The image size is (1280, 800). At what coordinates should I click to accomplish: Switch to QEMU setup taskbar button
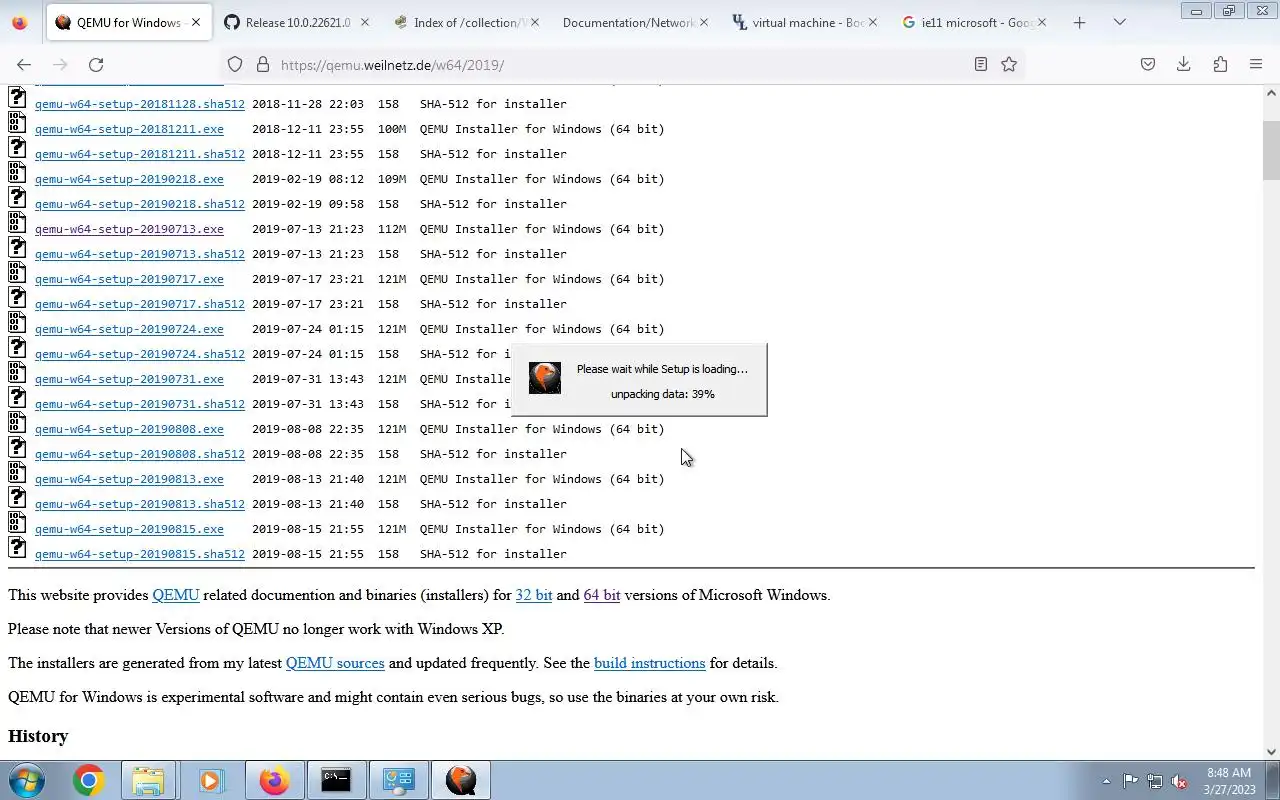pos(461,780)
